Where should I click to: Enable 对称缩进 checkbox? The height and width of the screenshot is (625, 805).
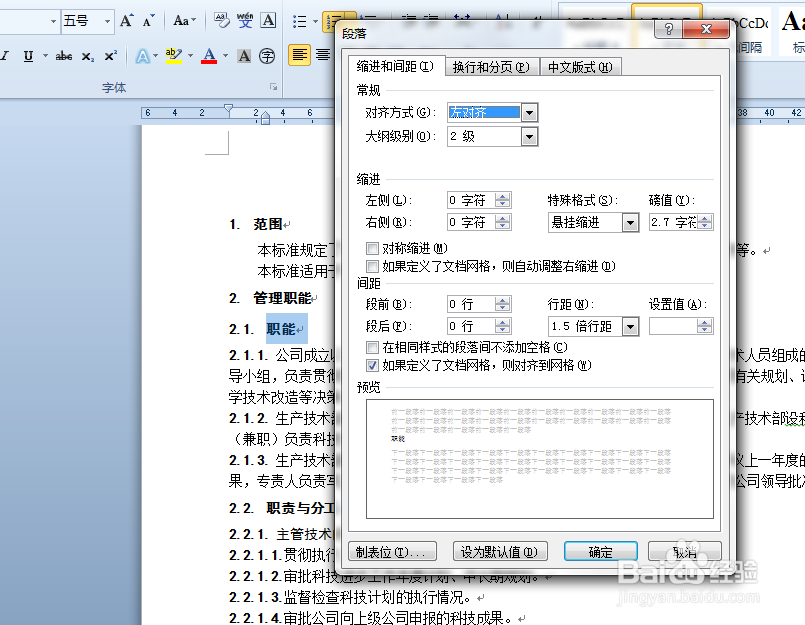point(372,249)
